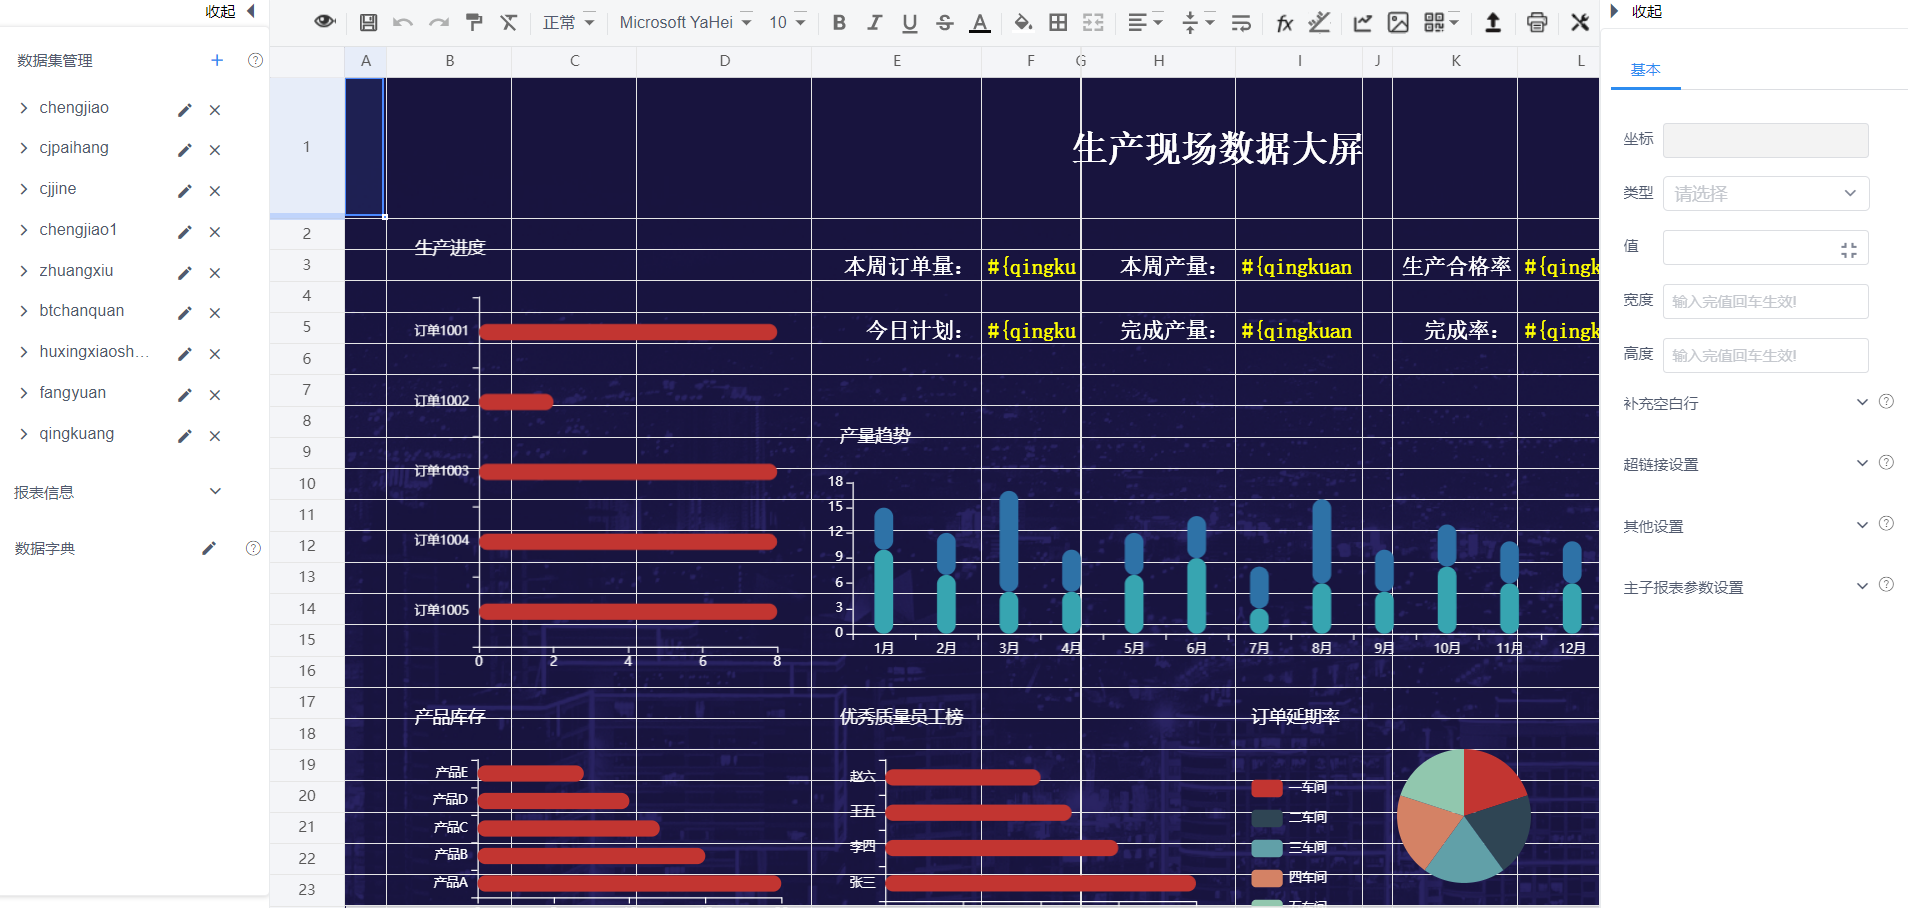This screenshot has height=908, width=1908.
Task: Click the merge cells icon
Action: point(1093,22)
